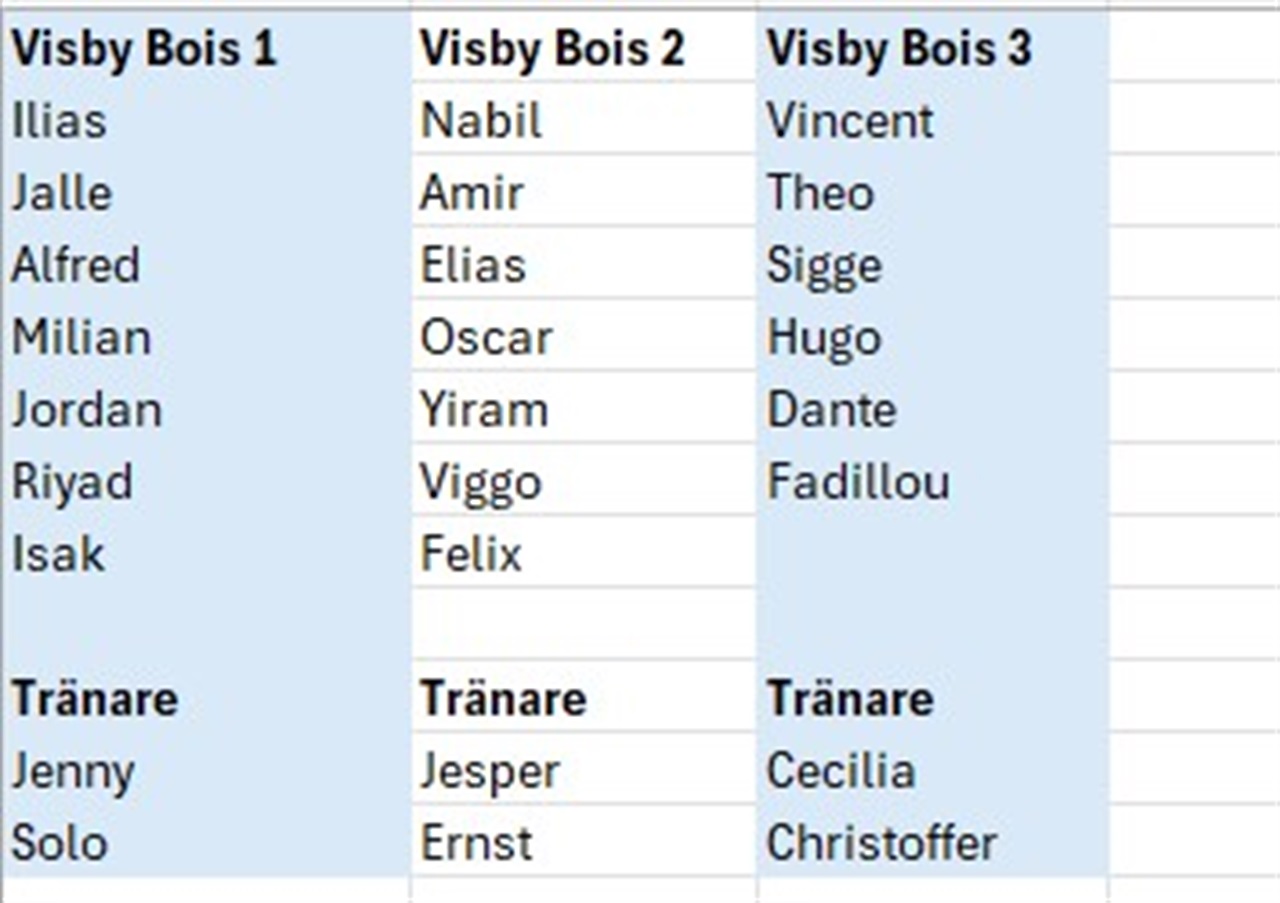Click the Tränare header above Jenny
This screenshot has height=903, width=1280.
tap(205, 697)
